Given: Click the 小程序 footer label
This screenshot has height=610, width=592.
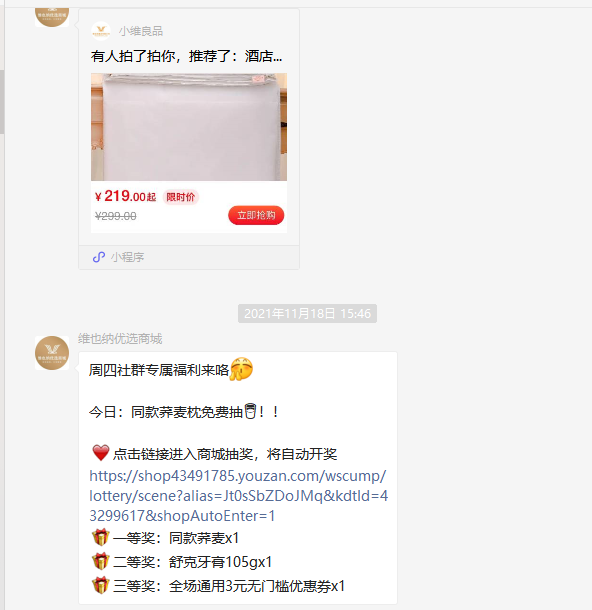Looking at the screenshot, I should point(128,257).
